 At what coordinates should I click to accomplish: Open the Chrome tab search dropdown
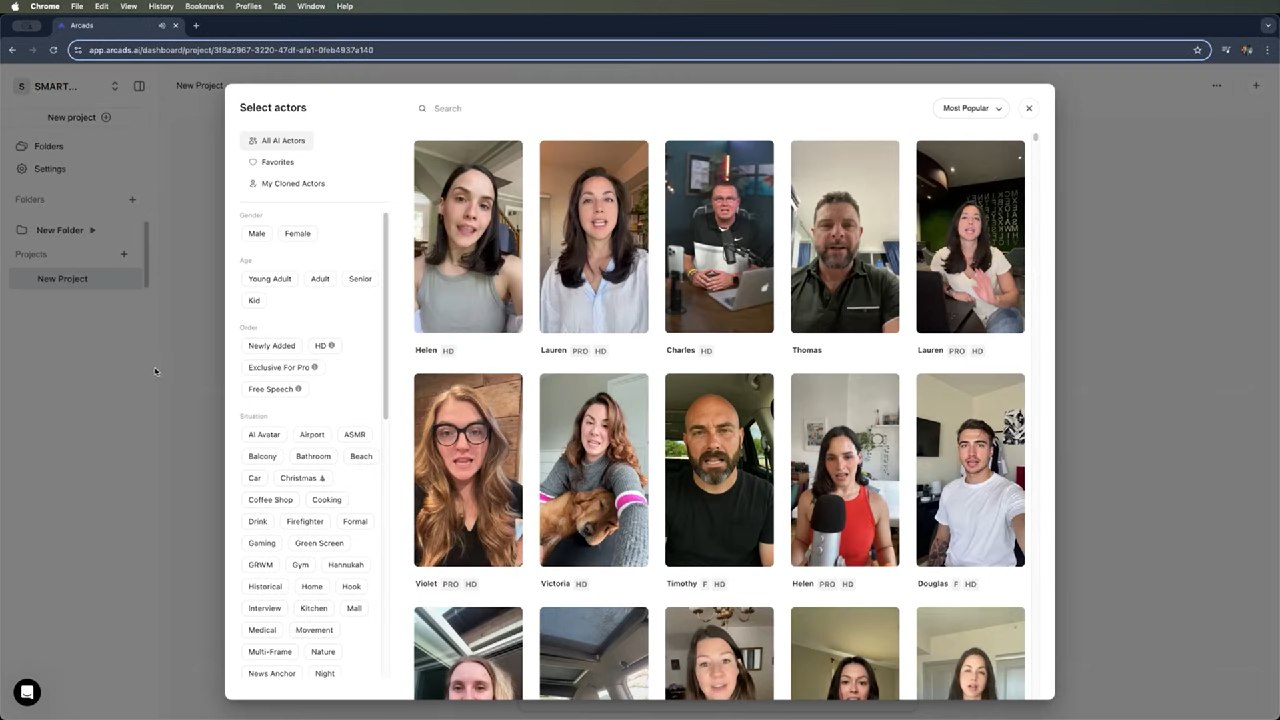pyautogui.click(x=1267, y=26)
